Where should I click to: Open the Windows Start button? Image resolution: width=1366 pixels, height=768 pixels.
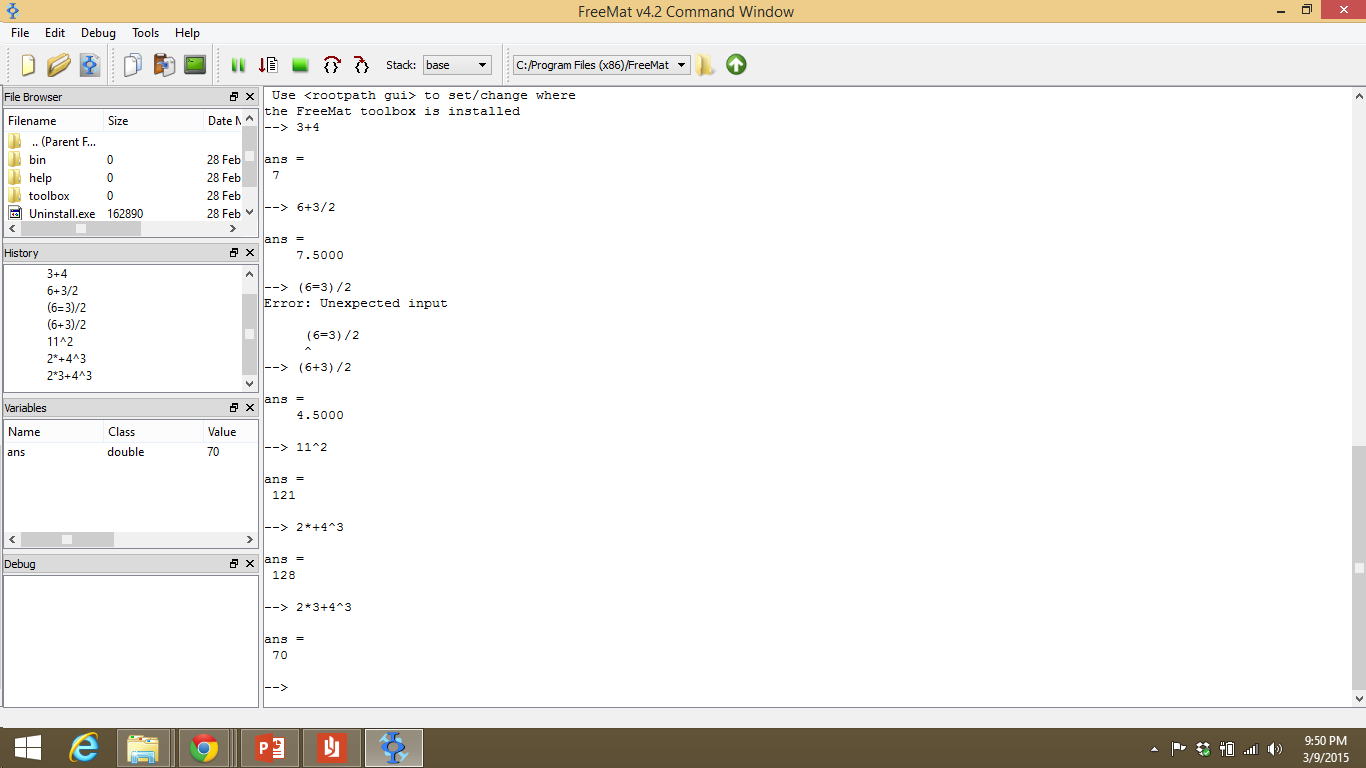[x=28, y=748]
